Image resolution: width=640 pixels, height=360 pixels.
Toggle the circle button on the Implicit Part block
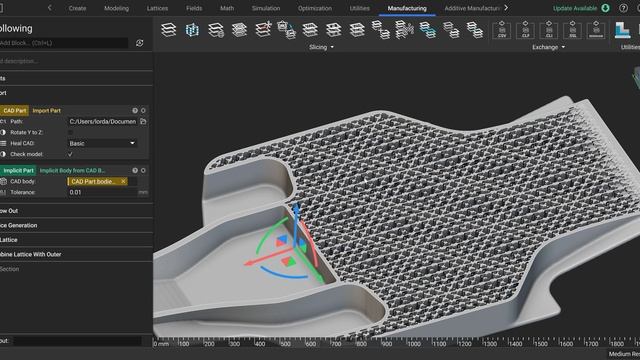(x=143, y=171)
